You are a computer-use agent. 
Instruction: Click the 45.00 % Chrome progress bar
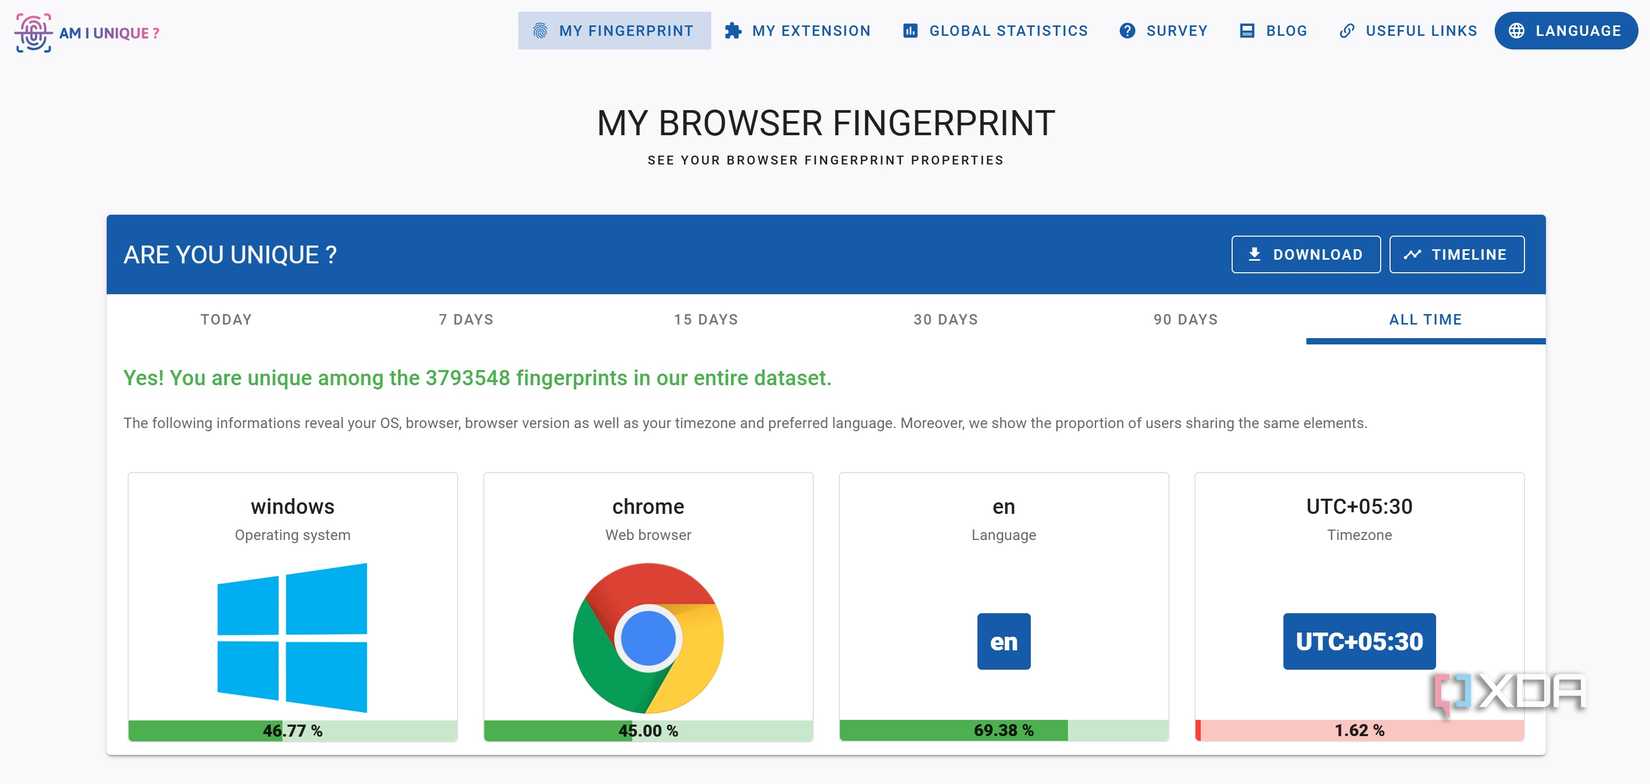[648, 731]
